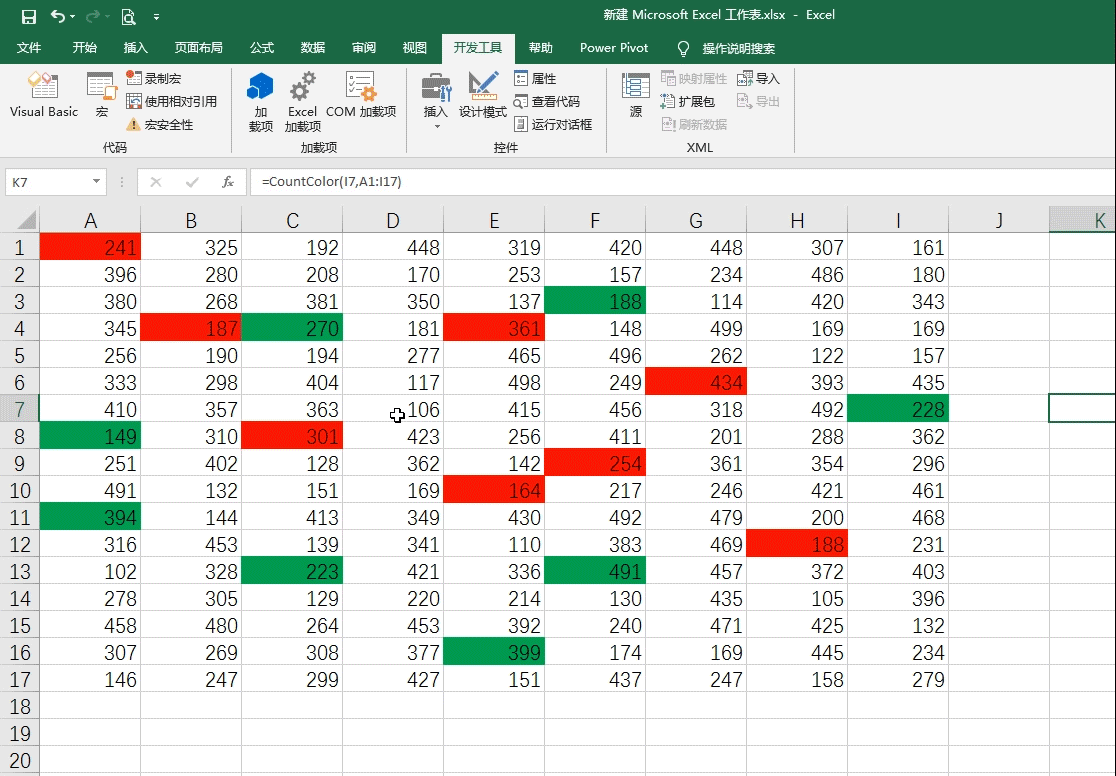Open the 文件 tab
Screen dimensions: 1116x776
29,48
